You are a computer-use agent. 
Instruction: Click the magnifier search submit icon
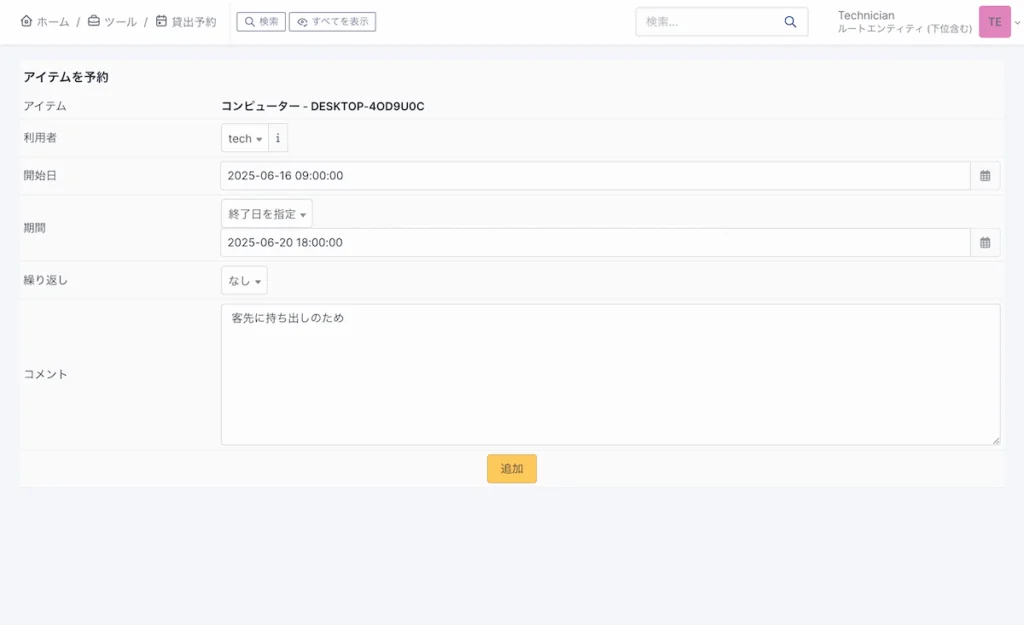[790, 22]
